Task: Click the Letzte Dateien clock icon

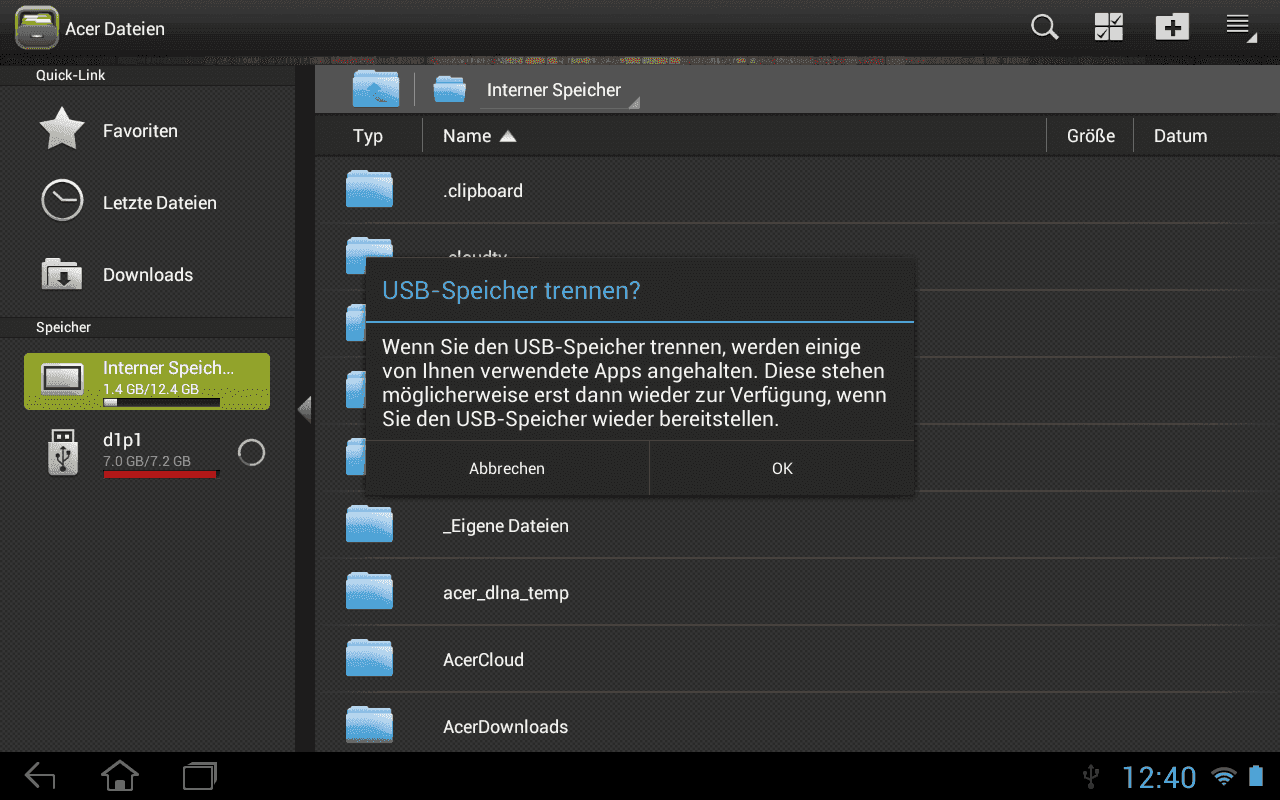Action: 62,201
